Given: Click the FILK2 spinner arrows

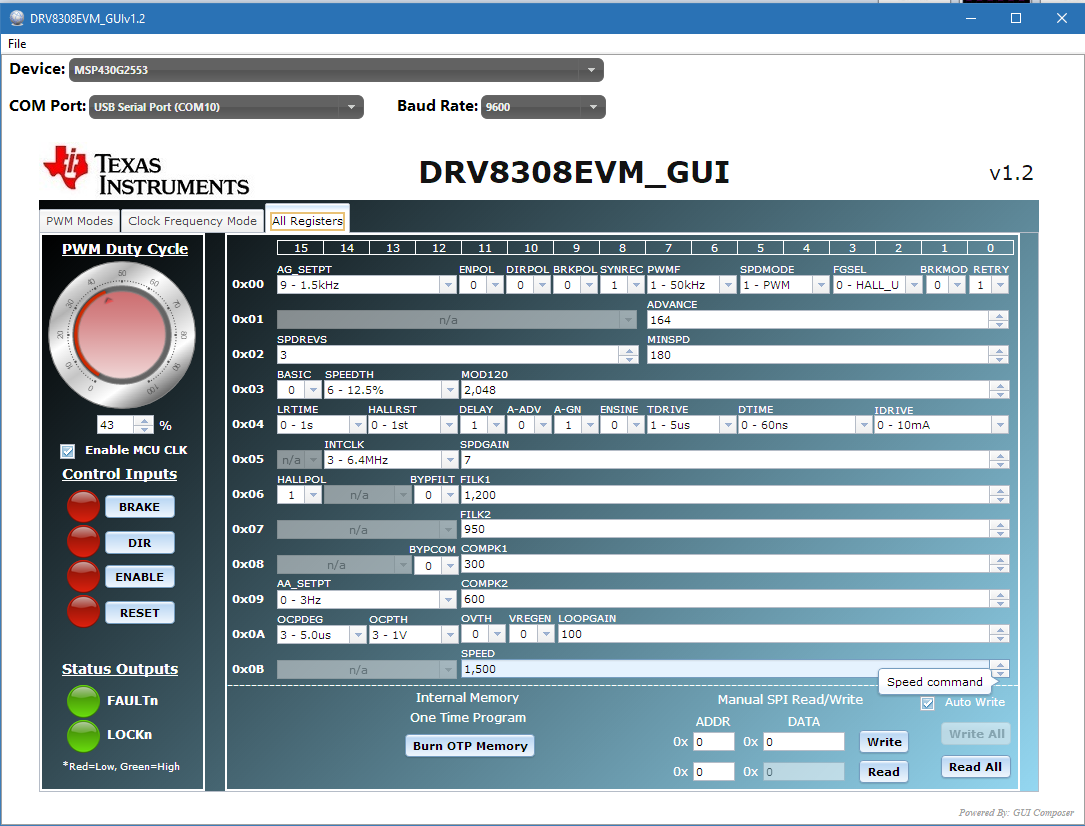Looking at the screenshot, I should [999, 529].
